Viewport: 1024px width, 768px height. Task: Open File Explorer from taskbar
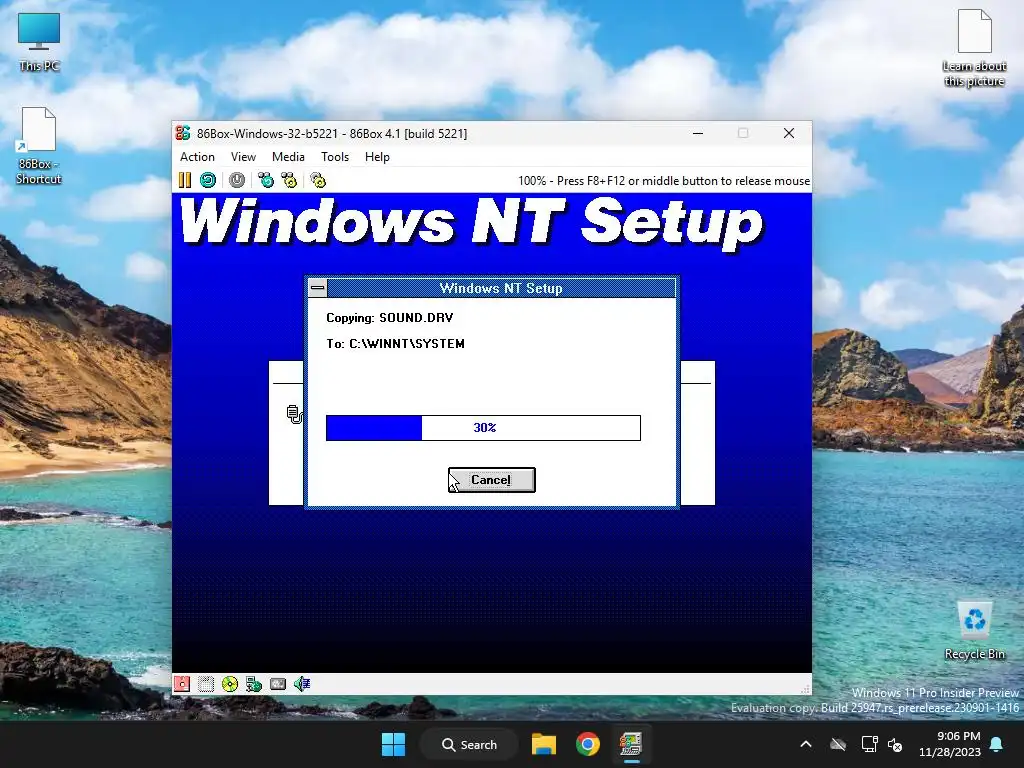[x=543, y=744]
